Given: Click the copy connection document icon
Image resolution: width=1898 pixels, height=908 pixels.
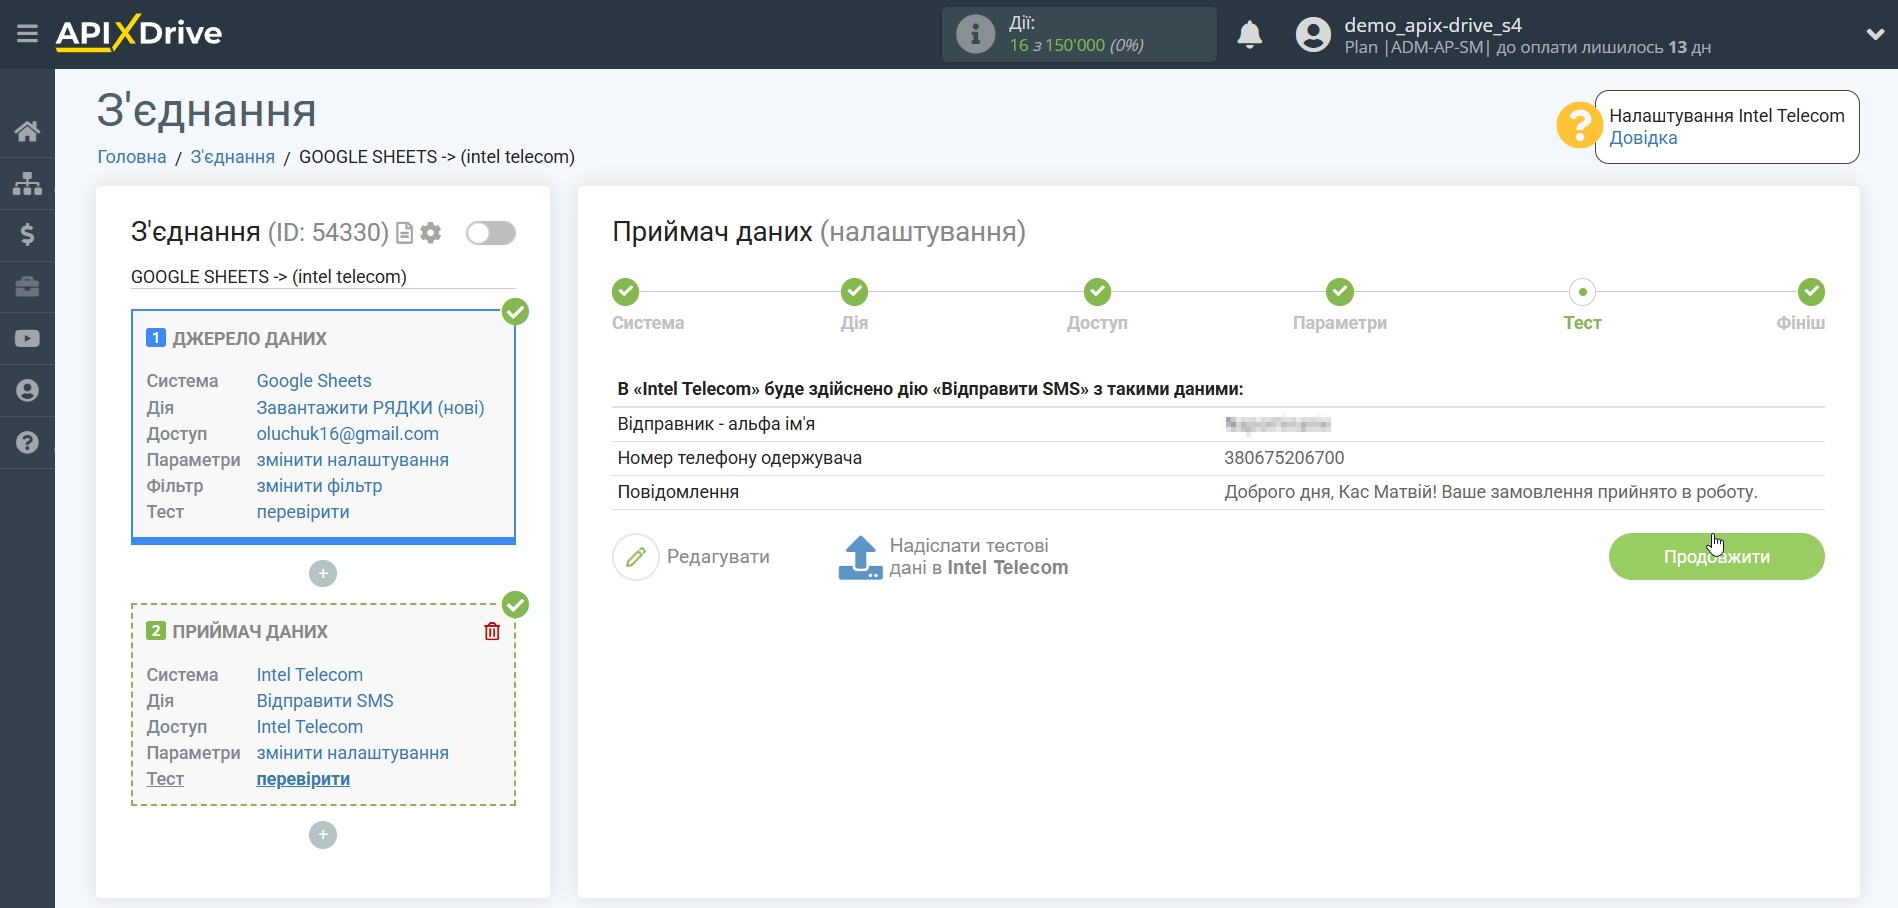Looking at the screenshot, I should pos(405,233).
